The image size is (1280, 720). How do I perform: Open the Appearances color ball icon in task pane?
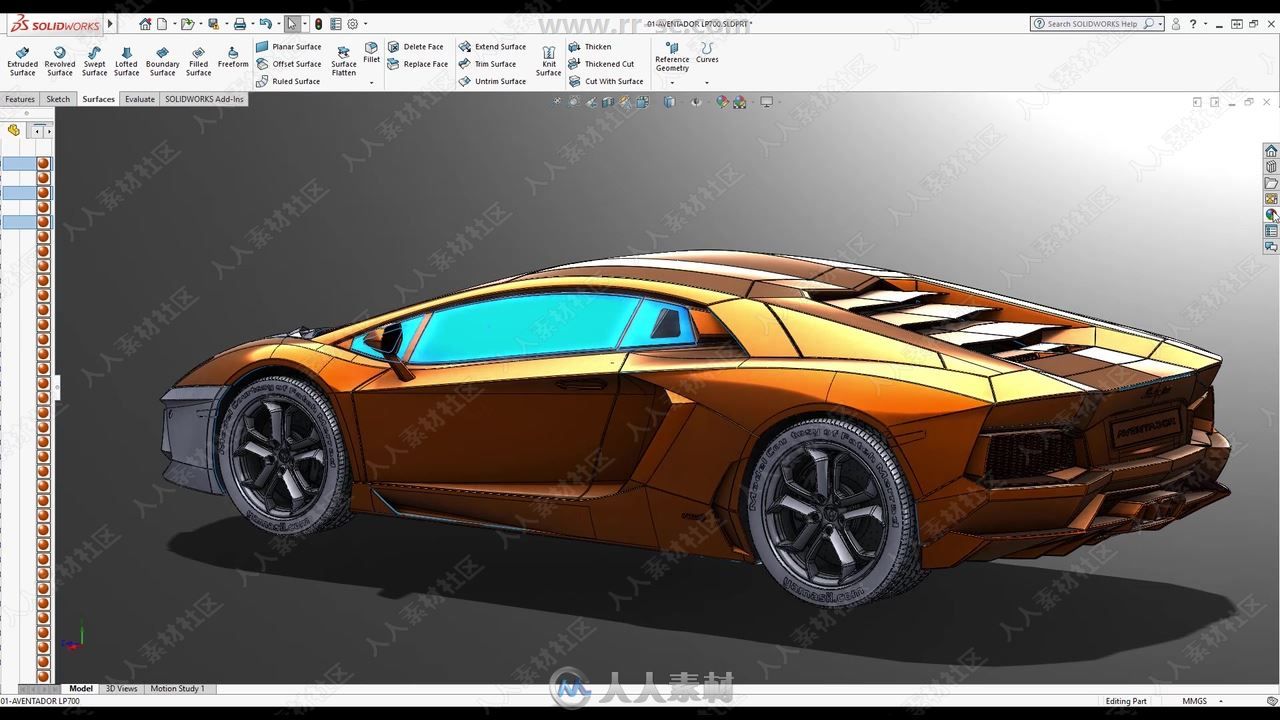[x=1271, y=215]
